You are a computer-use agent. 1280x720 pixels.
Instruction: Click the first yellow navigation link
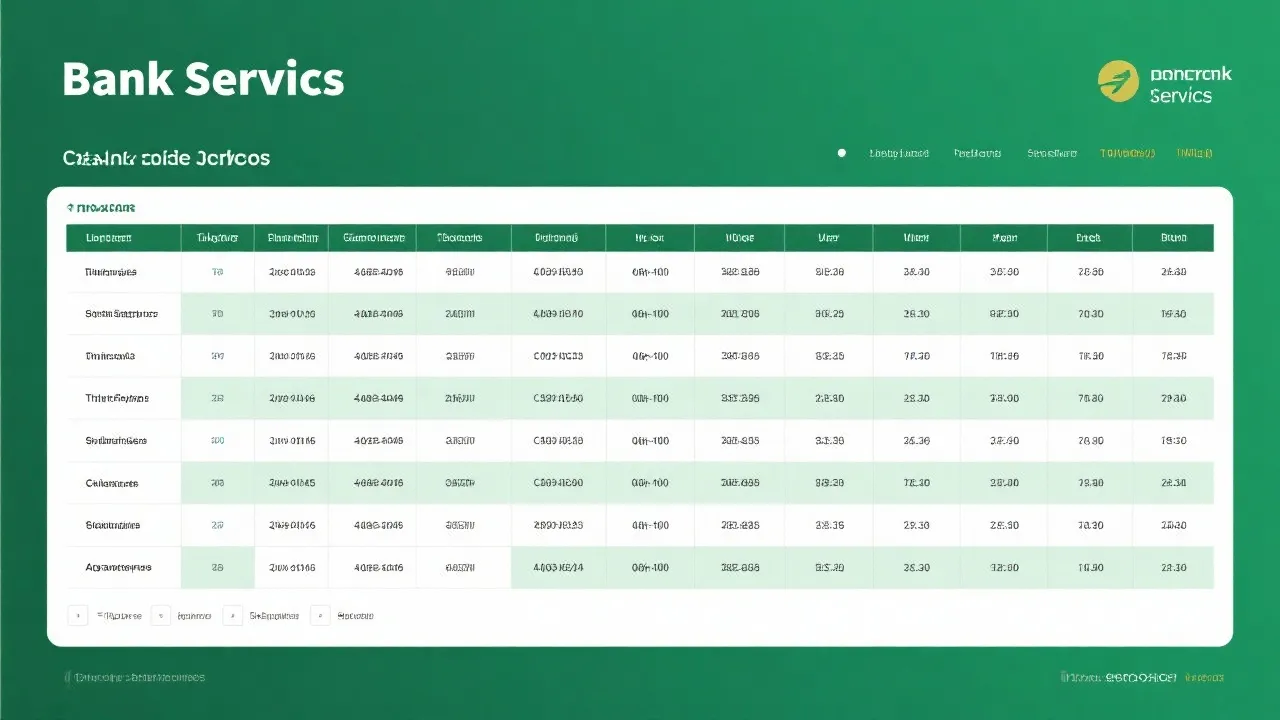(1127, 153)
